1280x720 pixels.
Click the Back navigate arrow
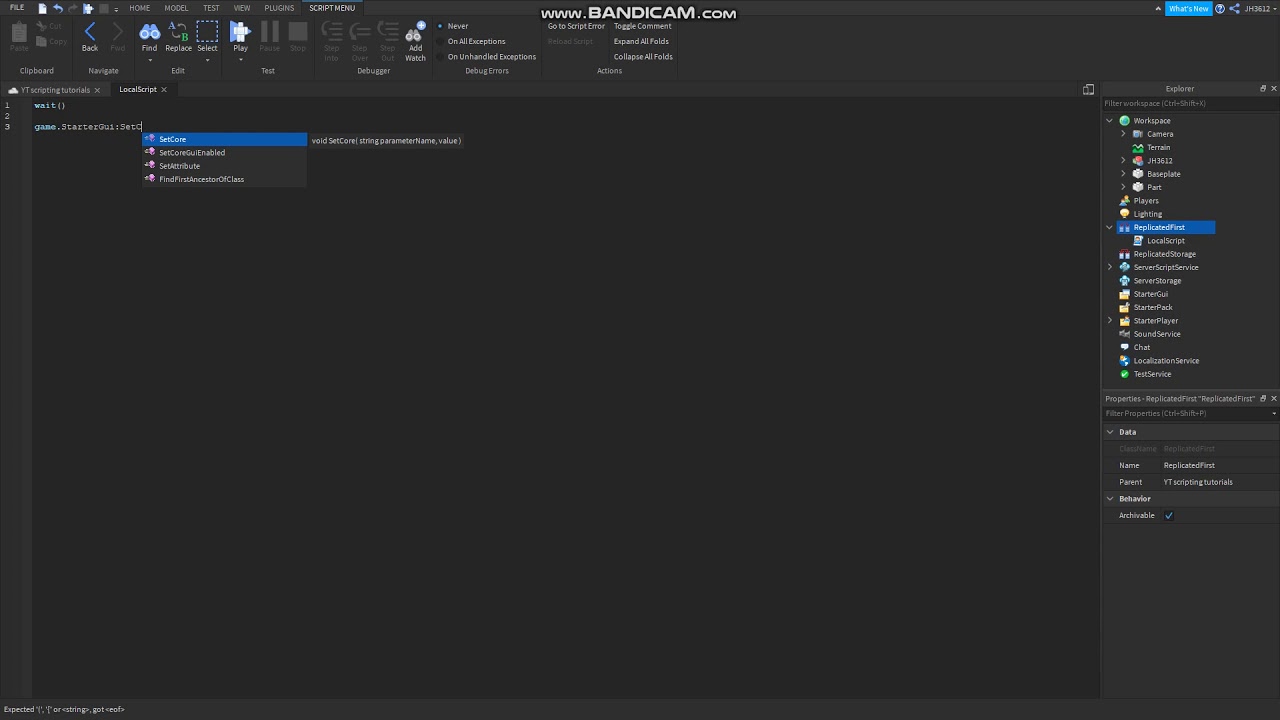[90, 33]
